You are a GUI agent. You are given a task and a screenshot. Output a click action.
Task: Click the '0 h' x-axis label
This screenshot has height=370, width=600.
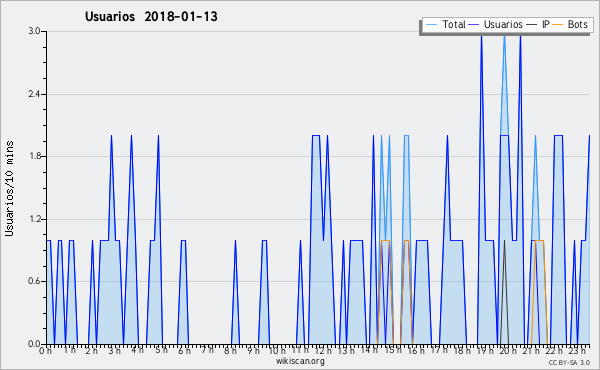pyautogui.click(x=46, y=351)
